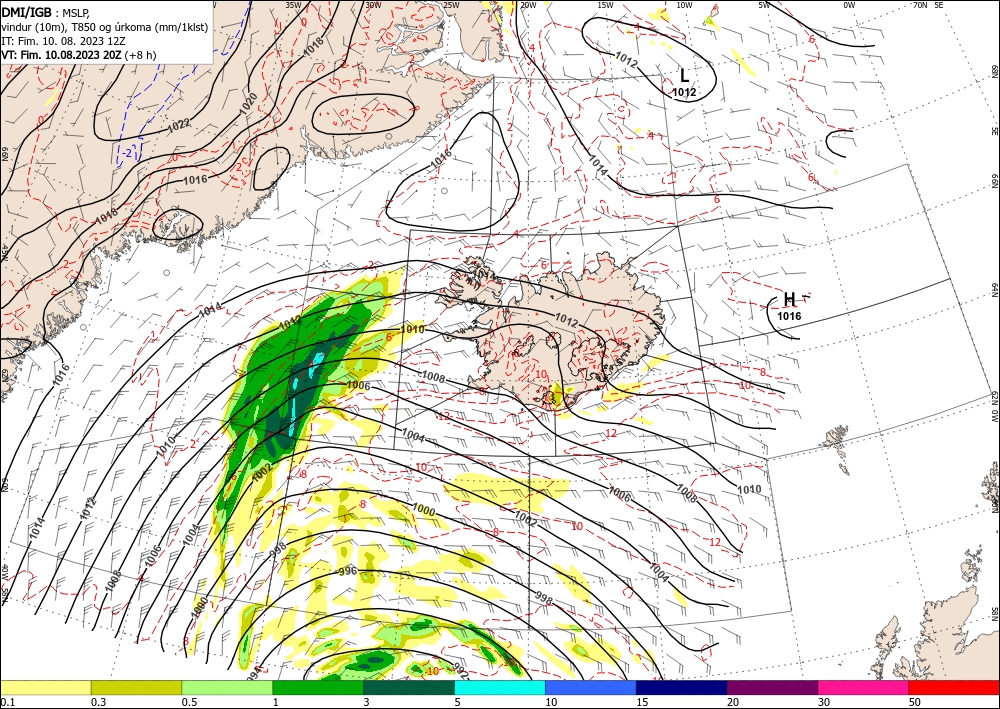
Task: Click the olive 0.3 precipitation legend swatch
Action: pos(136,687)
